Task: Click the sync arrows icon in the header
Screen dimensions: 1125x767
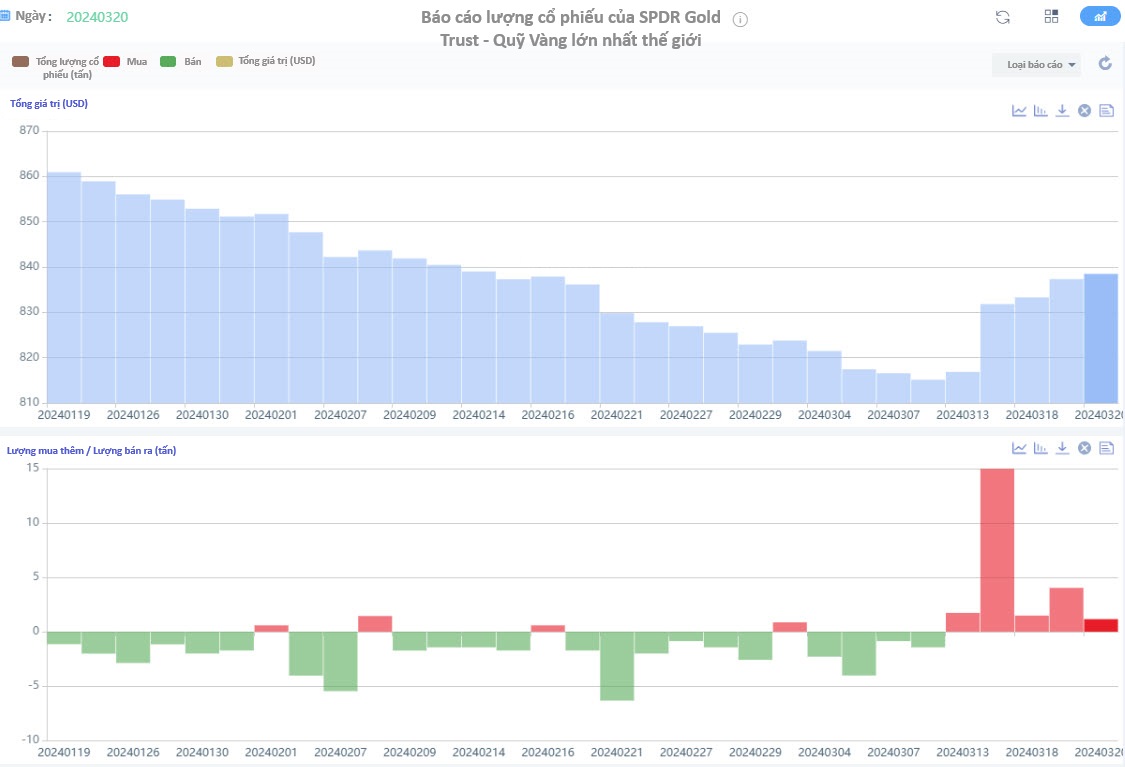Action: coord(1003,17)
